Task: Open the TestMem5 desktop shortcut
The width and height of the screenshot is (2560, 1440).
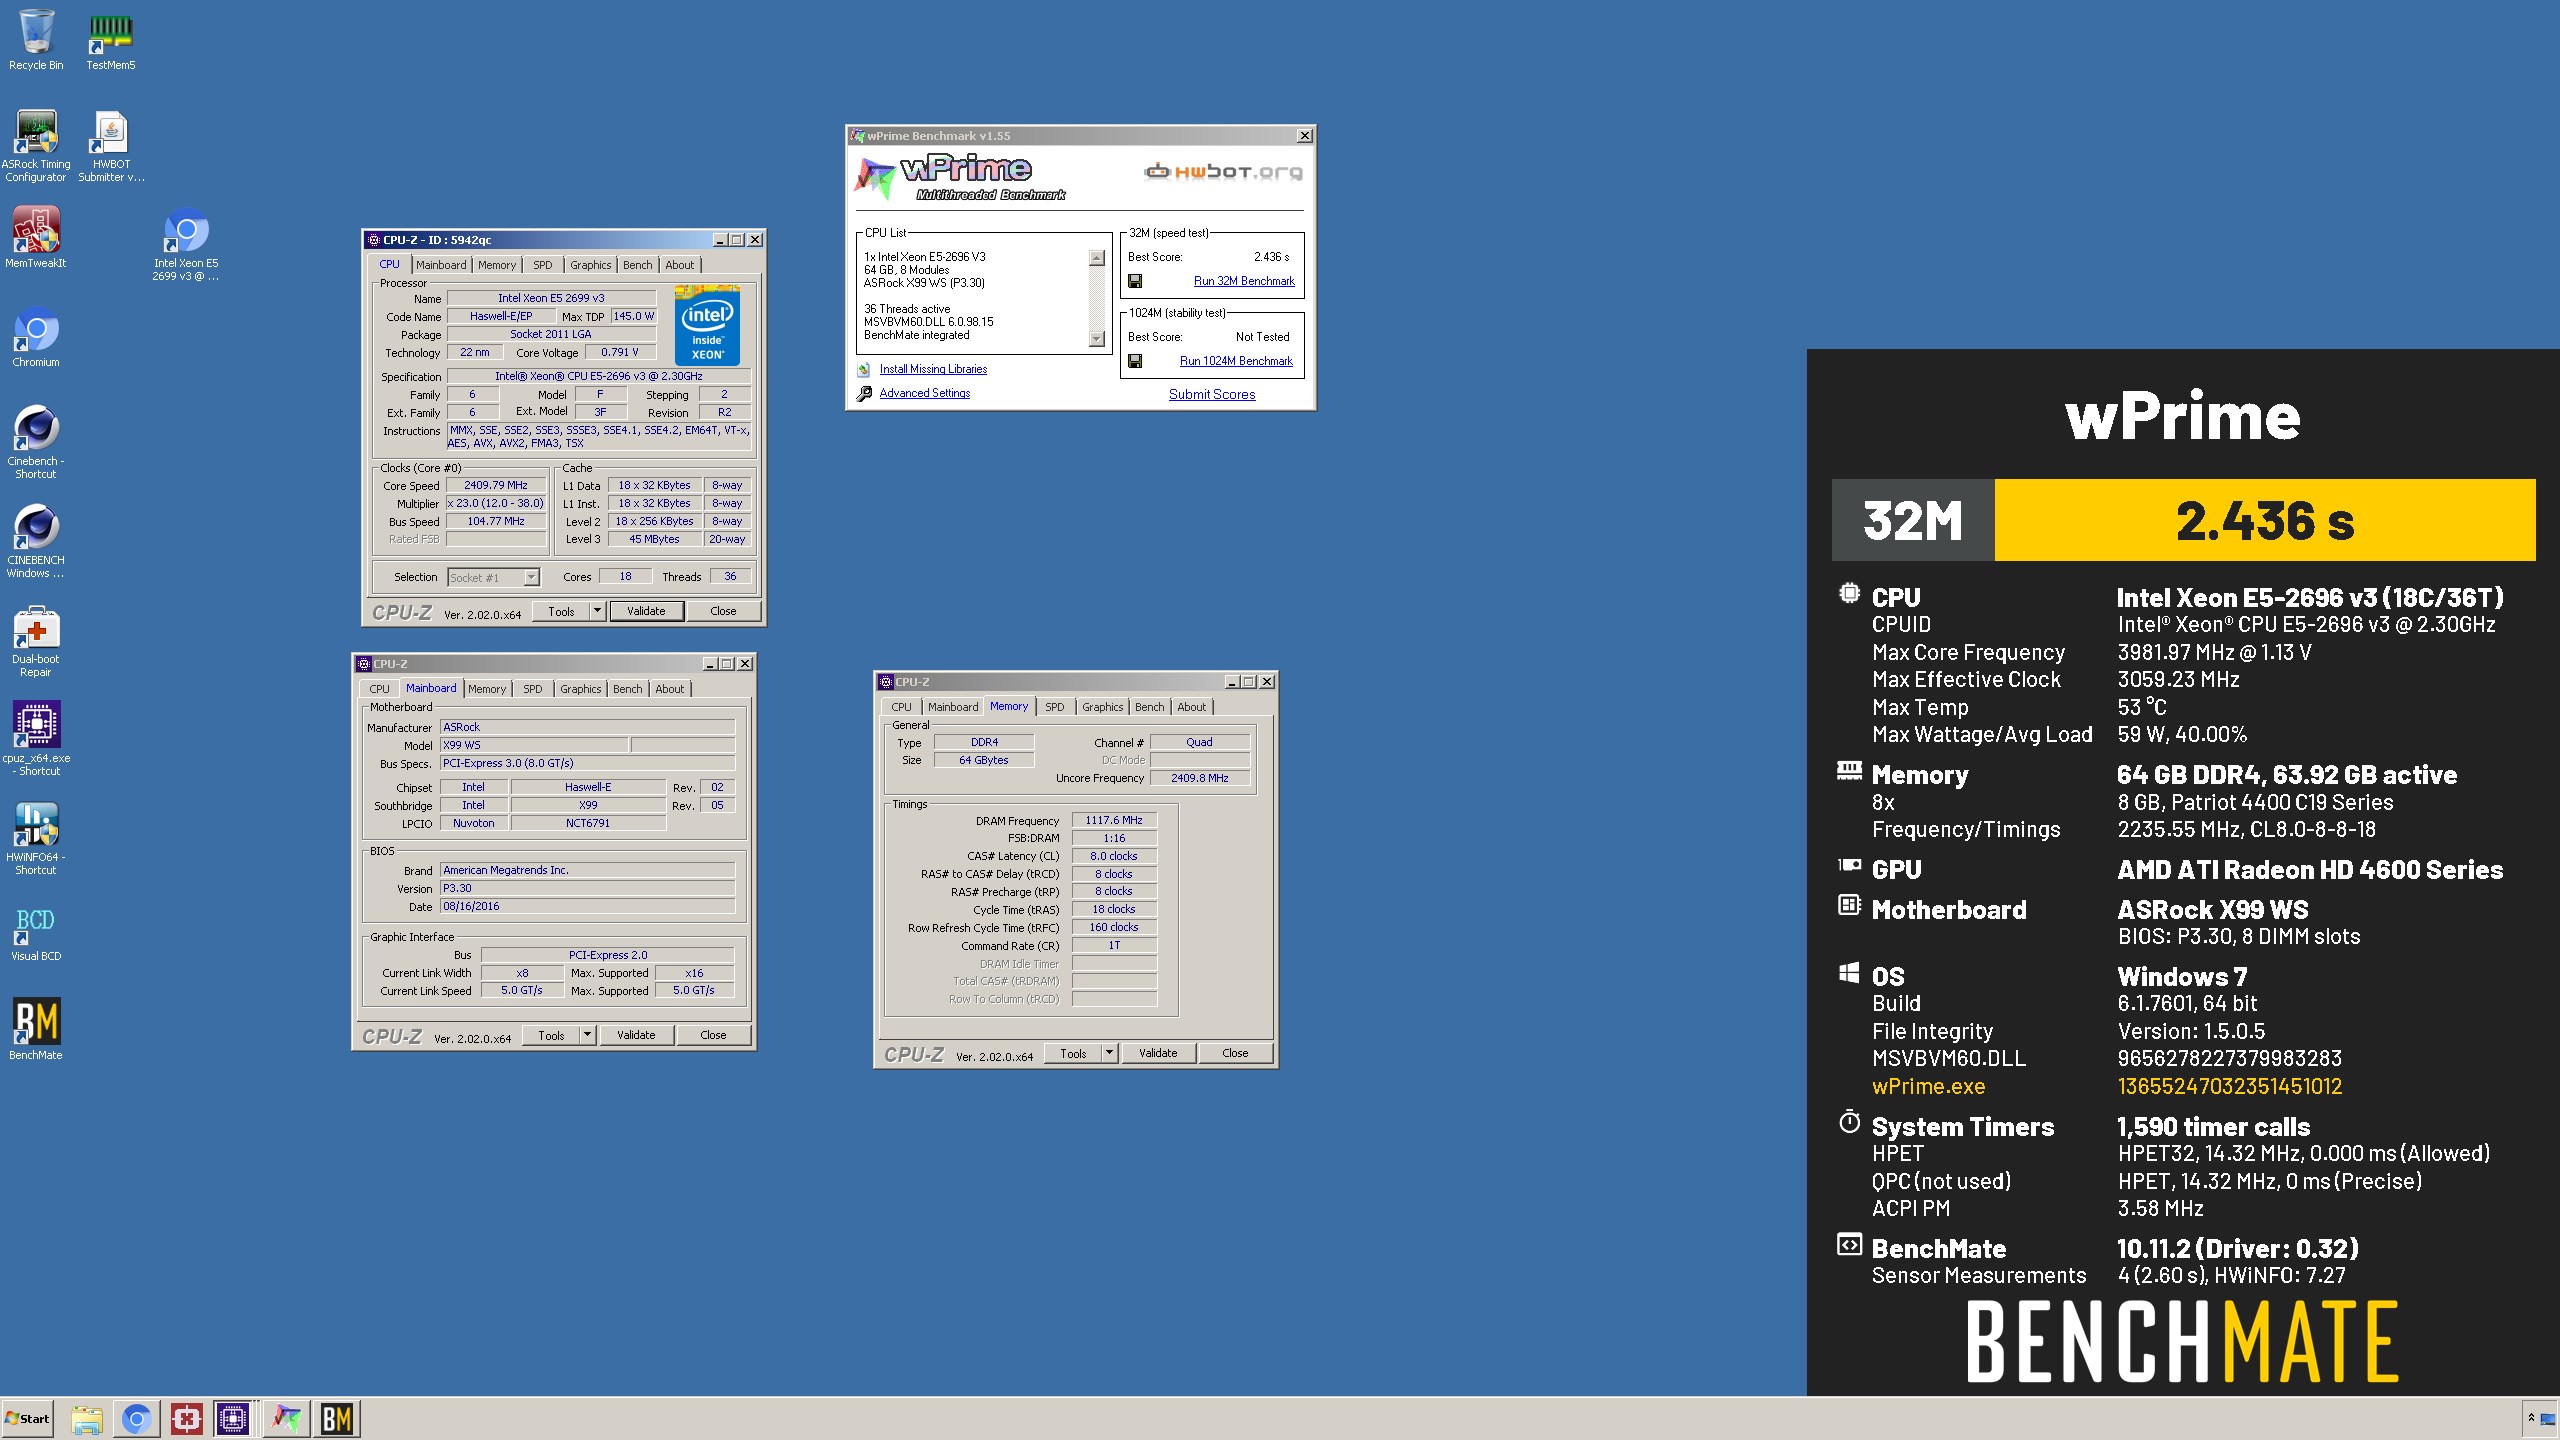Action: pyautogui.click(x=111, y=40)
